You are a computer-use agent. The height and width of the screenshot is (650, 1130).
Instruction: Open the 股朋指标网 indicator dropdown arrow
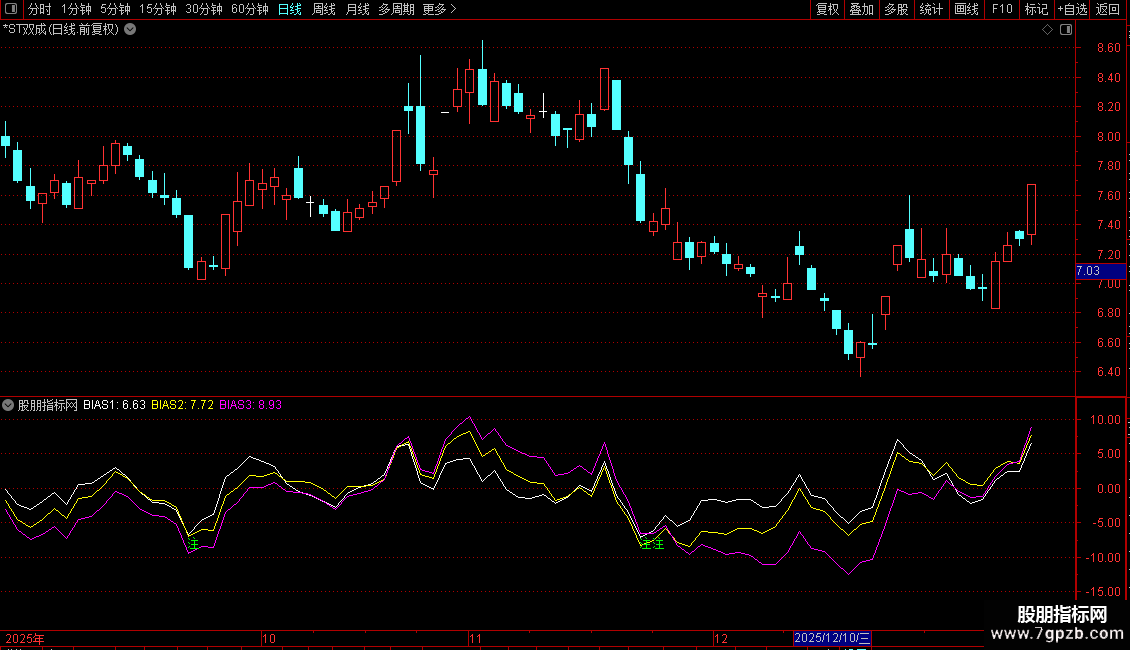click(x=8, y=405)
